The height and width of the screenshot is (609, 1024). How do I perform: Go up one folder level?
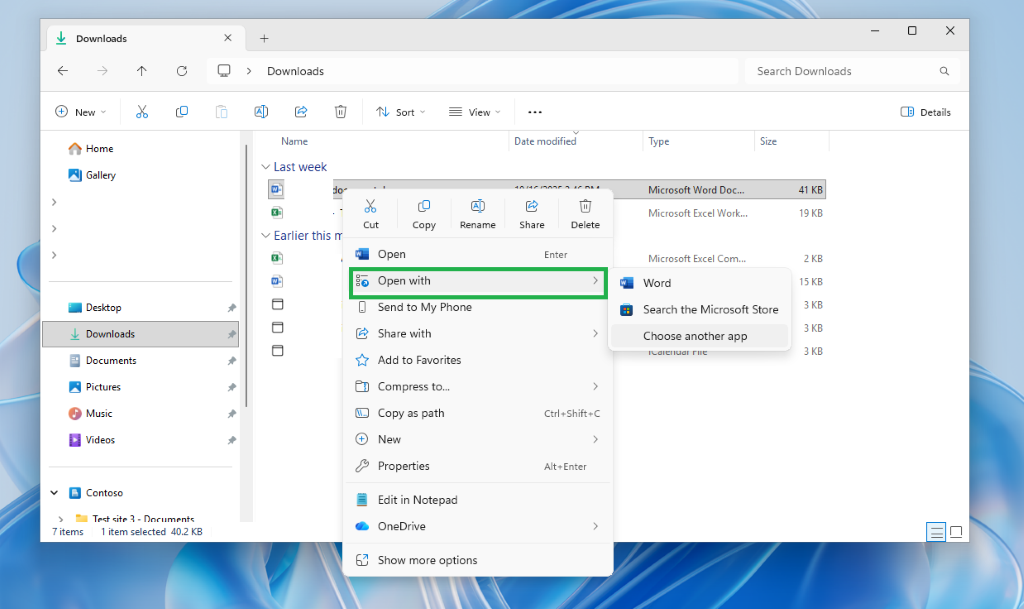point(142,71)
